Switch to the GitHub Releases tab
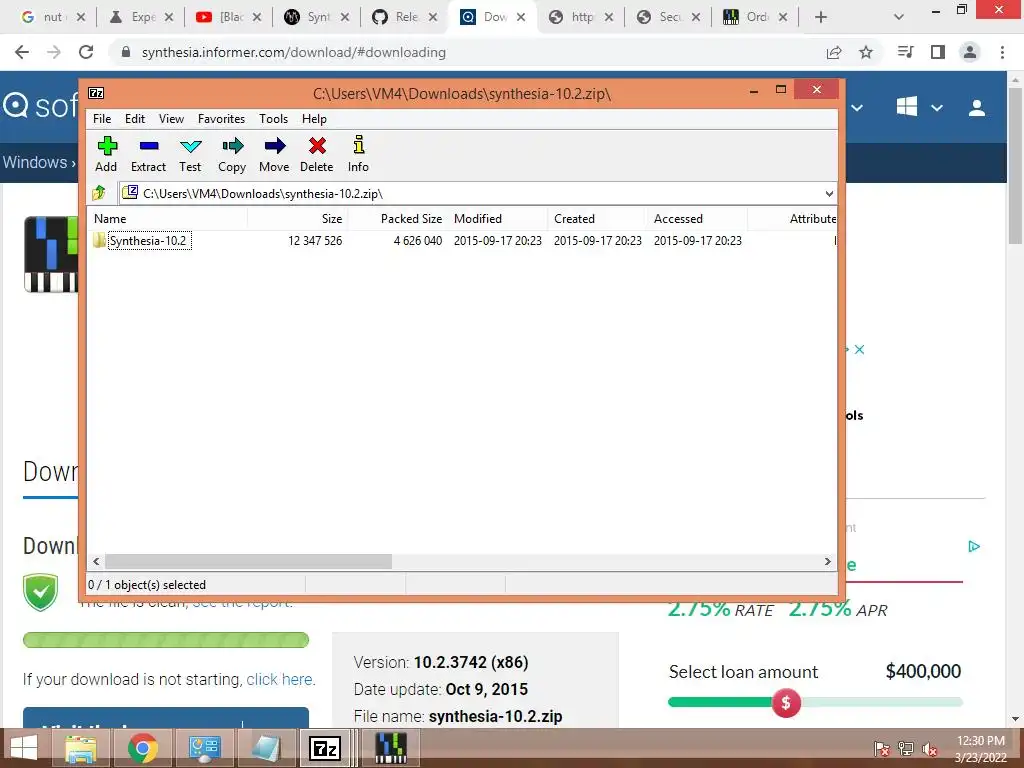This screenshot has width=1024, height=768. pos(405,17)
